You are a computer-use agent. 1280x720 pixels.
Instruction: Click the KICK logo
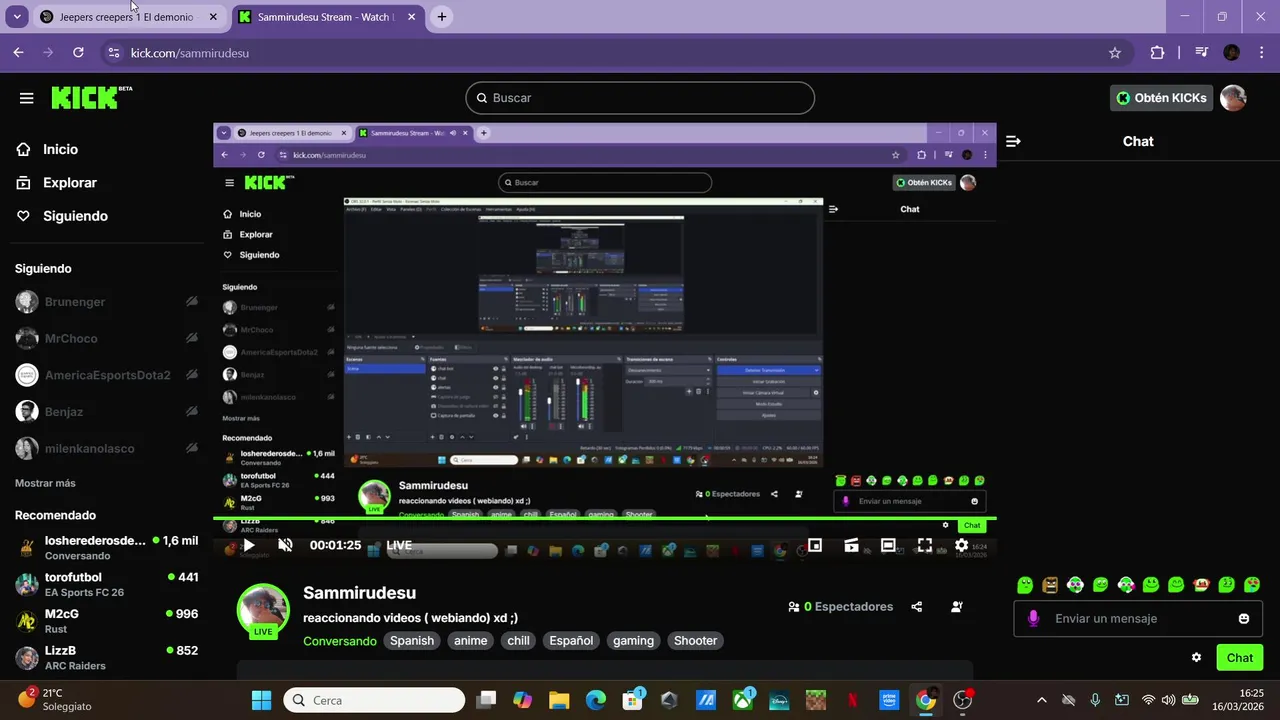91,97
